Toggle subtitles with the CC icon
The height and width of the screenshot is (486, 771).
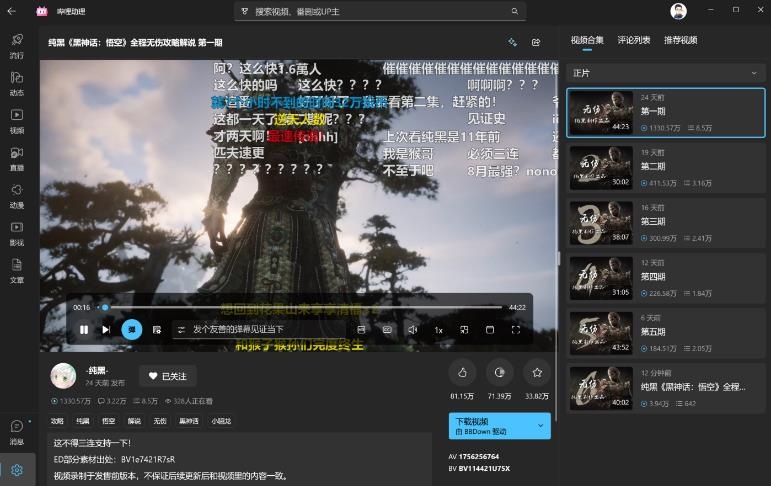click(x=387, y=330)
